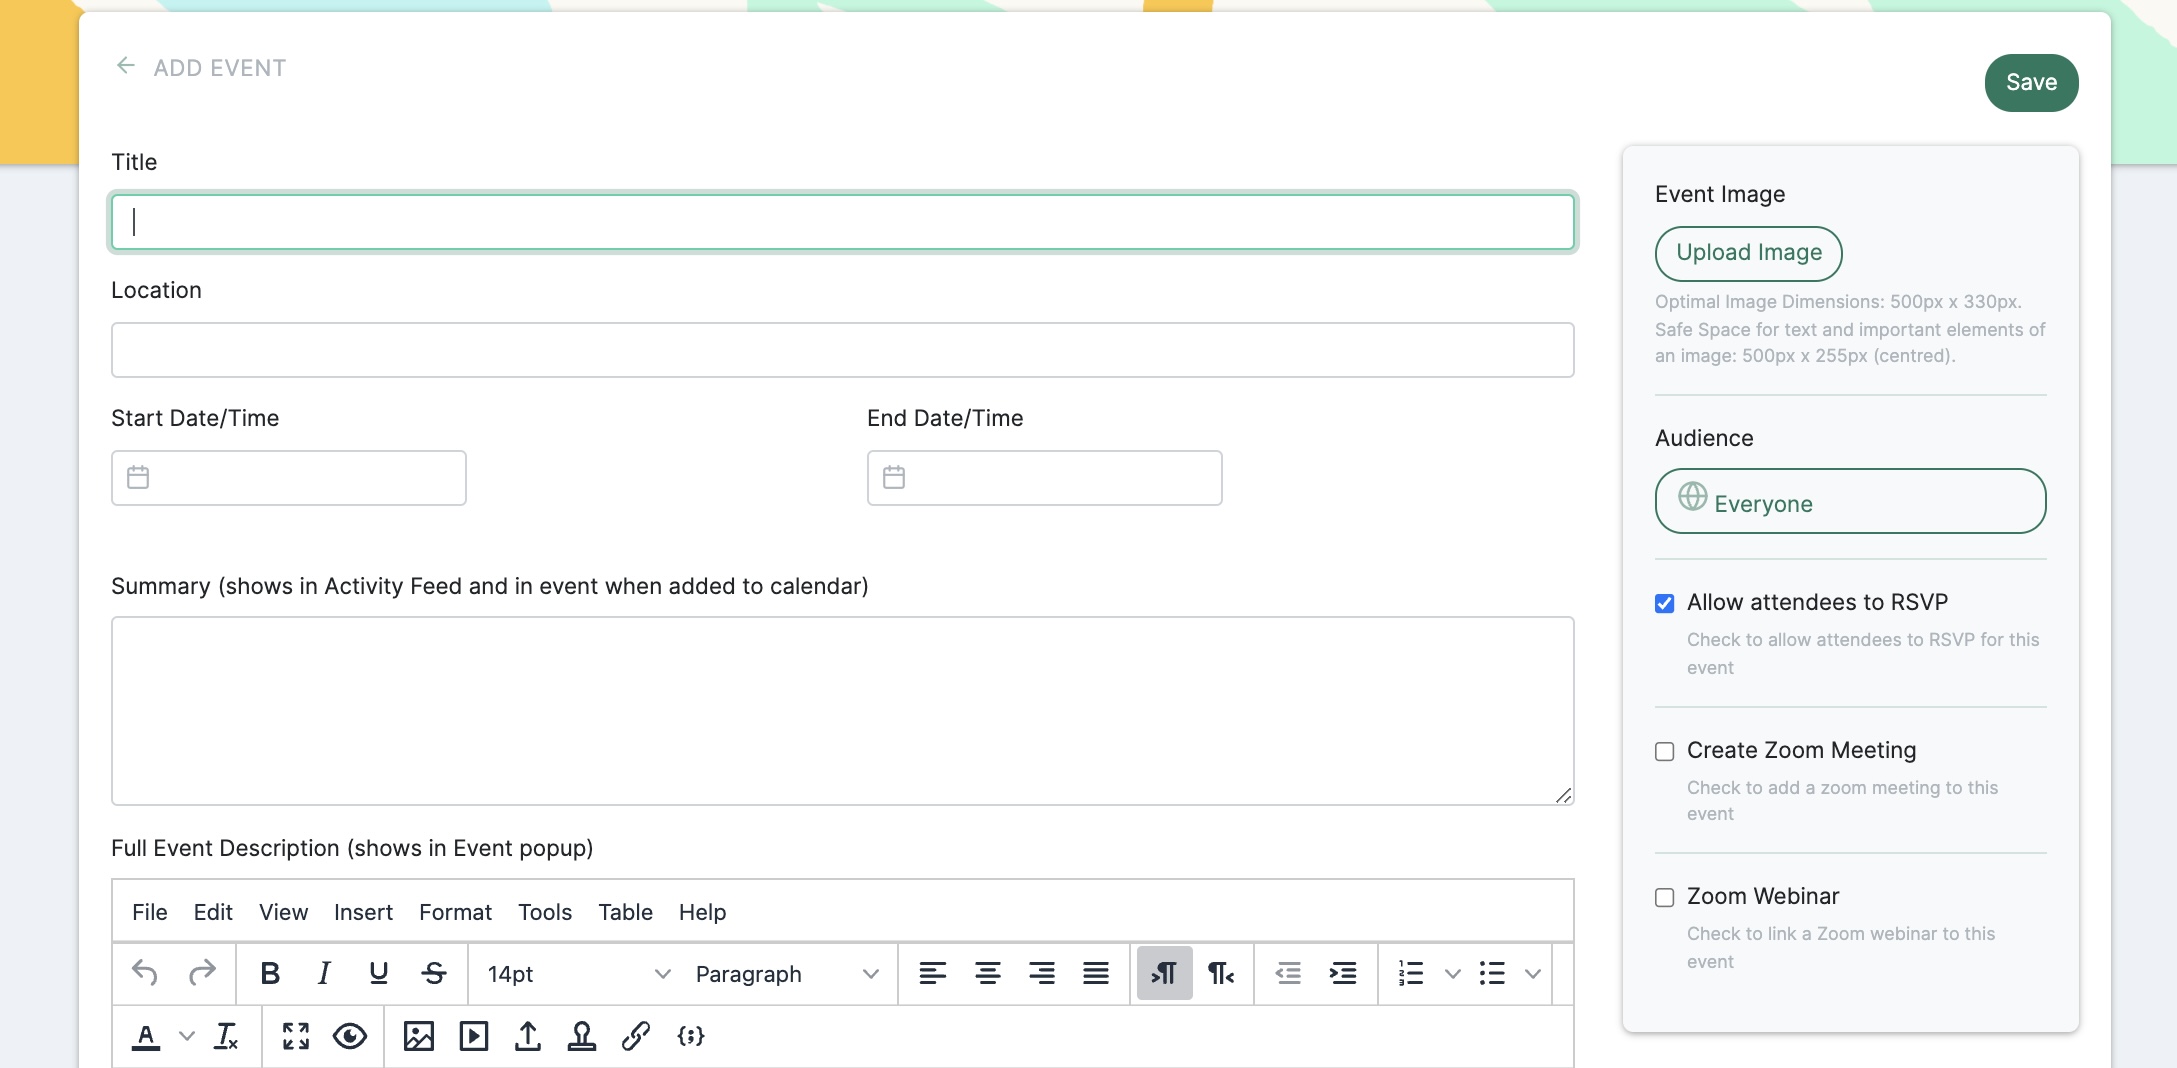Image resolution: width=2177 pixels, height=1068 pixels.
Task: Click the Bold formatting icon
Action: pyautogui.click(x=270, y=973)
